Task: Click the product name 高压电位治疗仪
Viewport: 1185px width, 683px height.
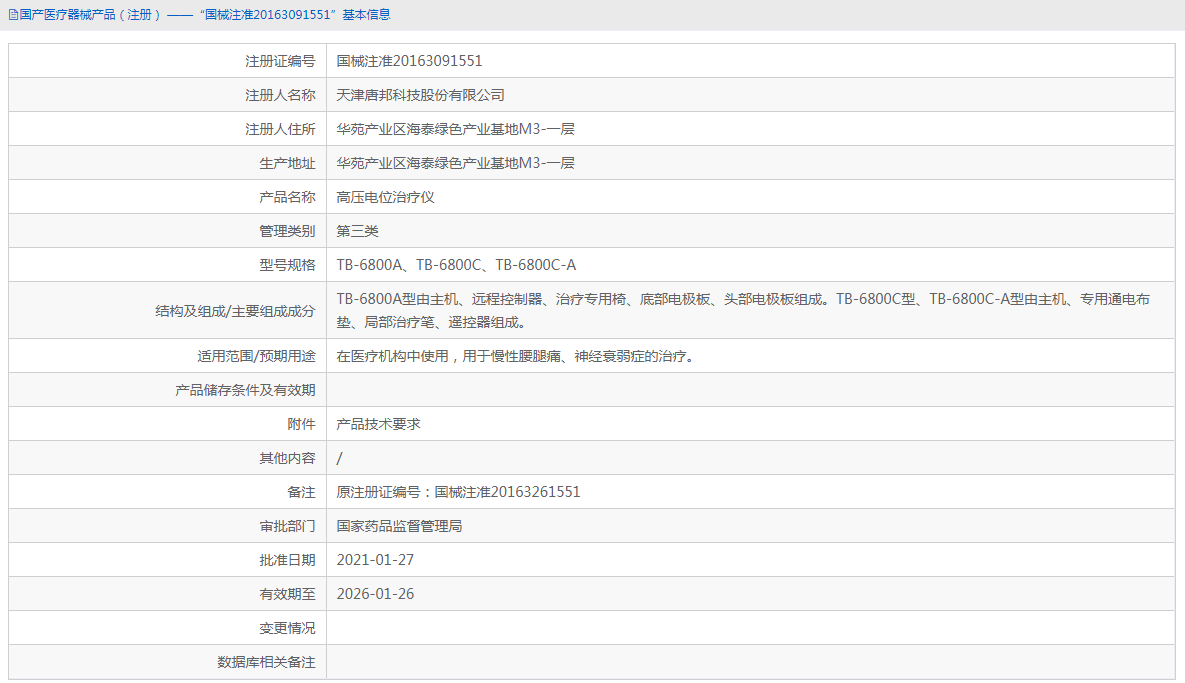Action: coord(385,197)
